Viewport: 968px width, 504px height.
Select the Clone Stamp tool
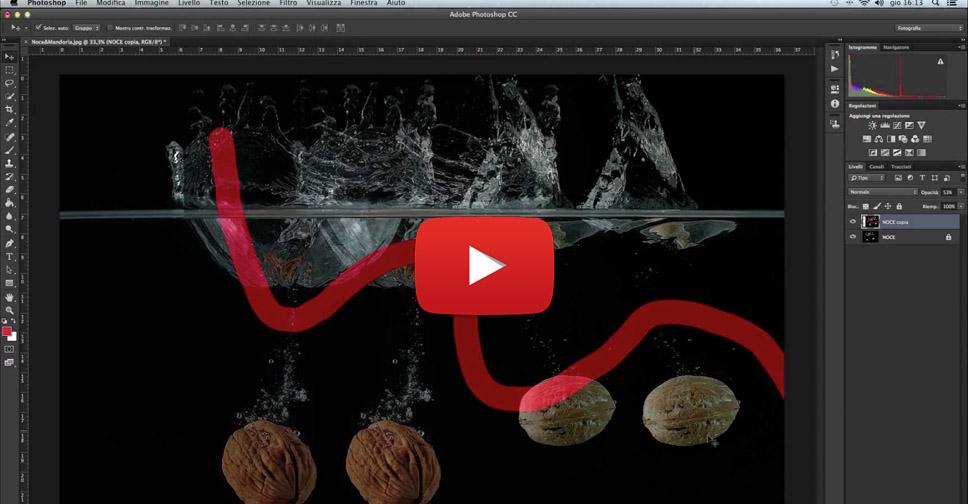pos(9,164)
